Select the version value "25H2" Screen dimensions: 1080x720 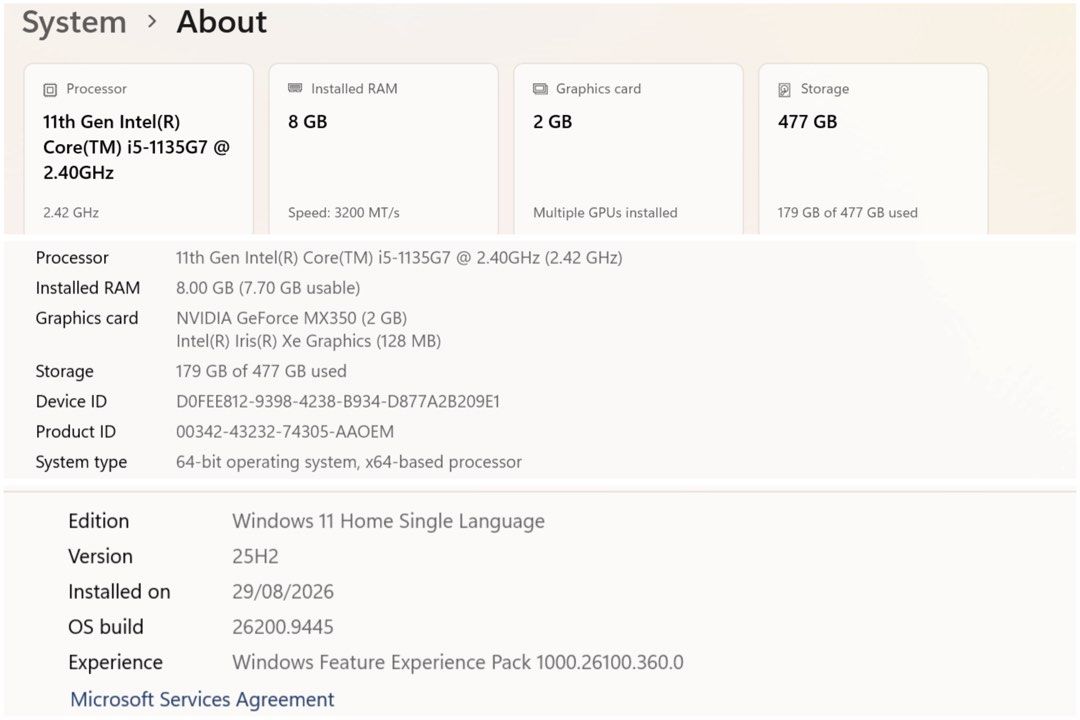point(256,556)
